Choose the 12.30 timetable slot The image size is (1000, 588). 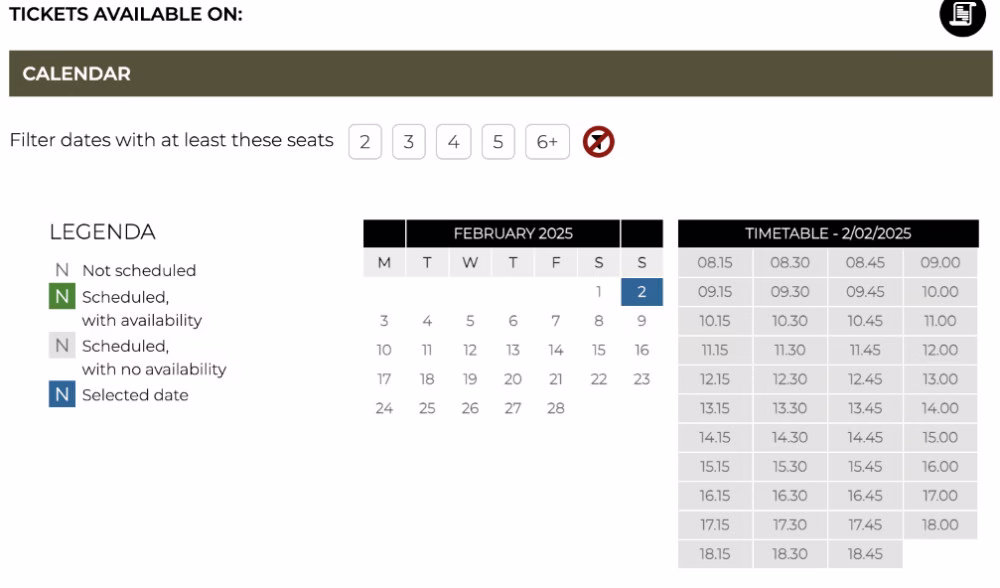pos(790,379)
